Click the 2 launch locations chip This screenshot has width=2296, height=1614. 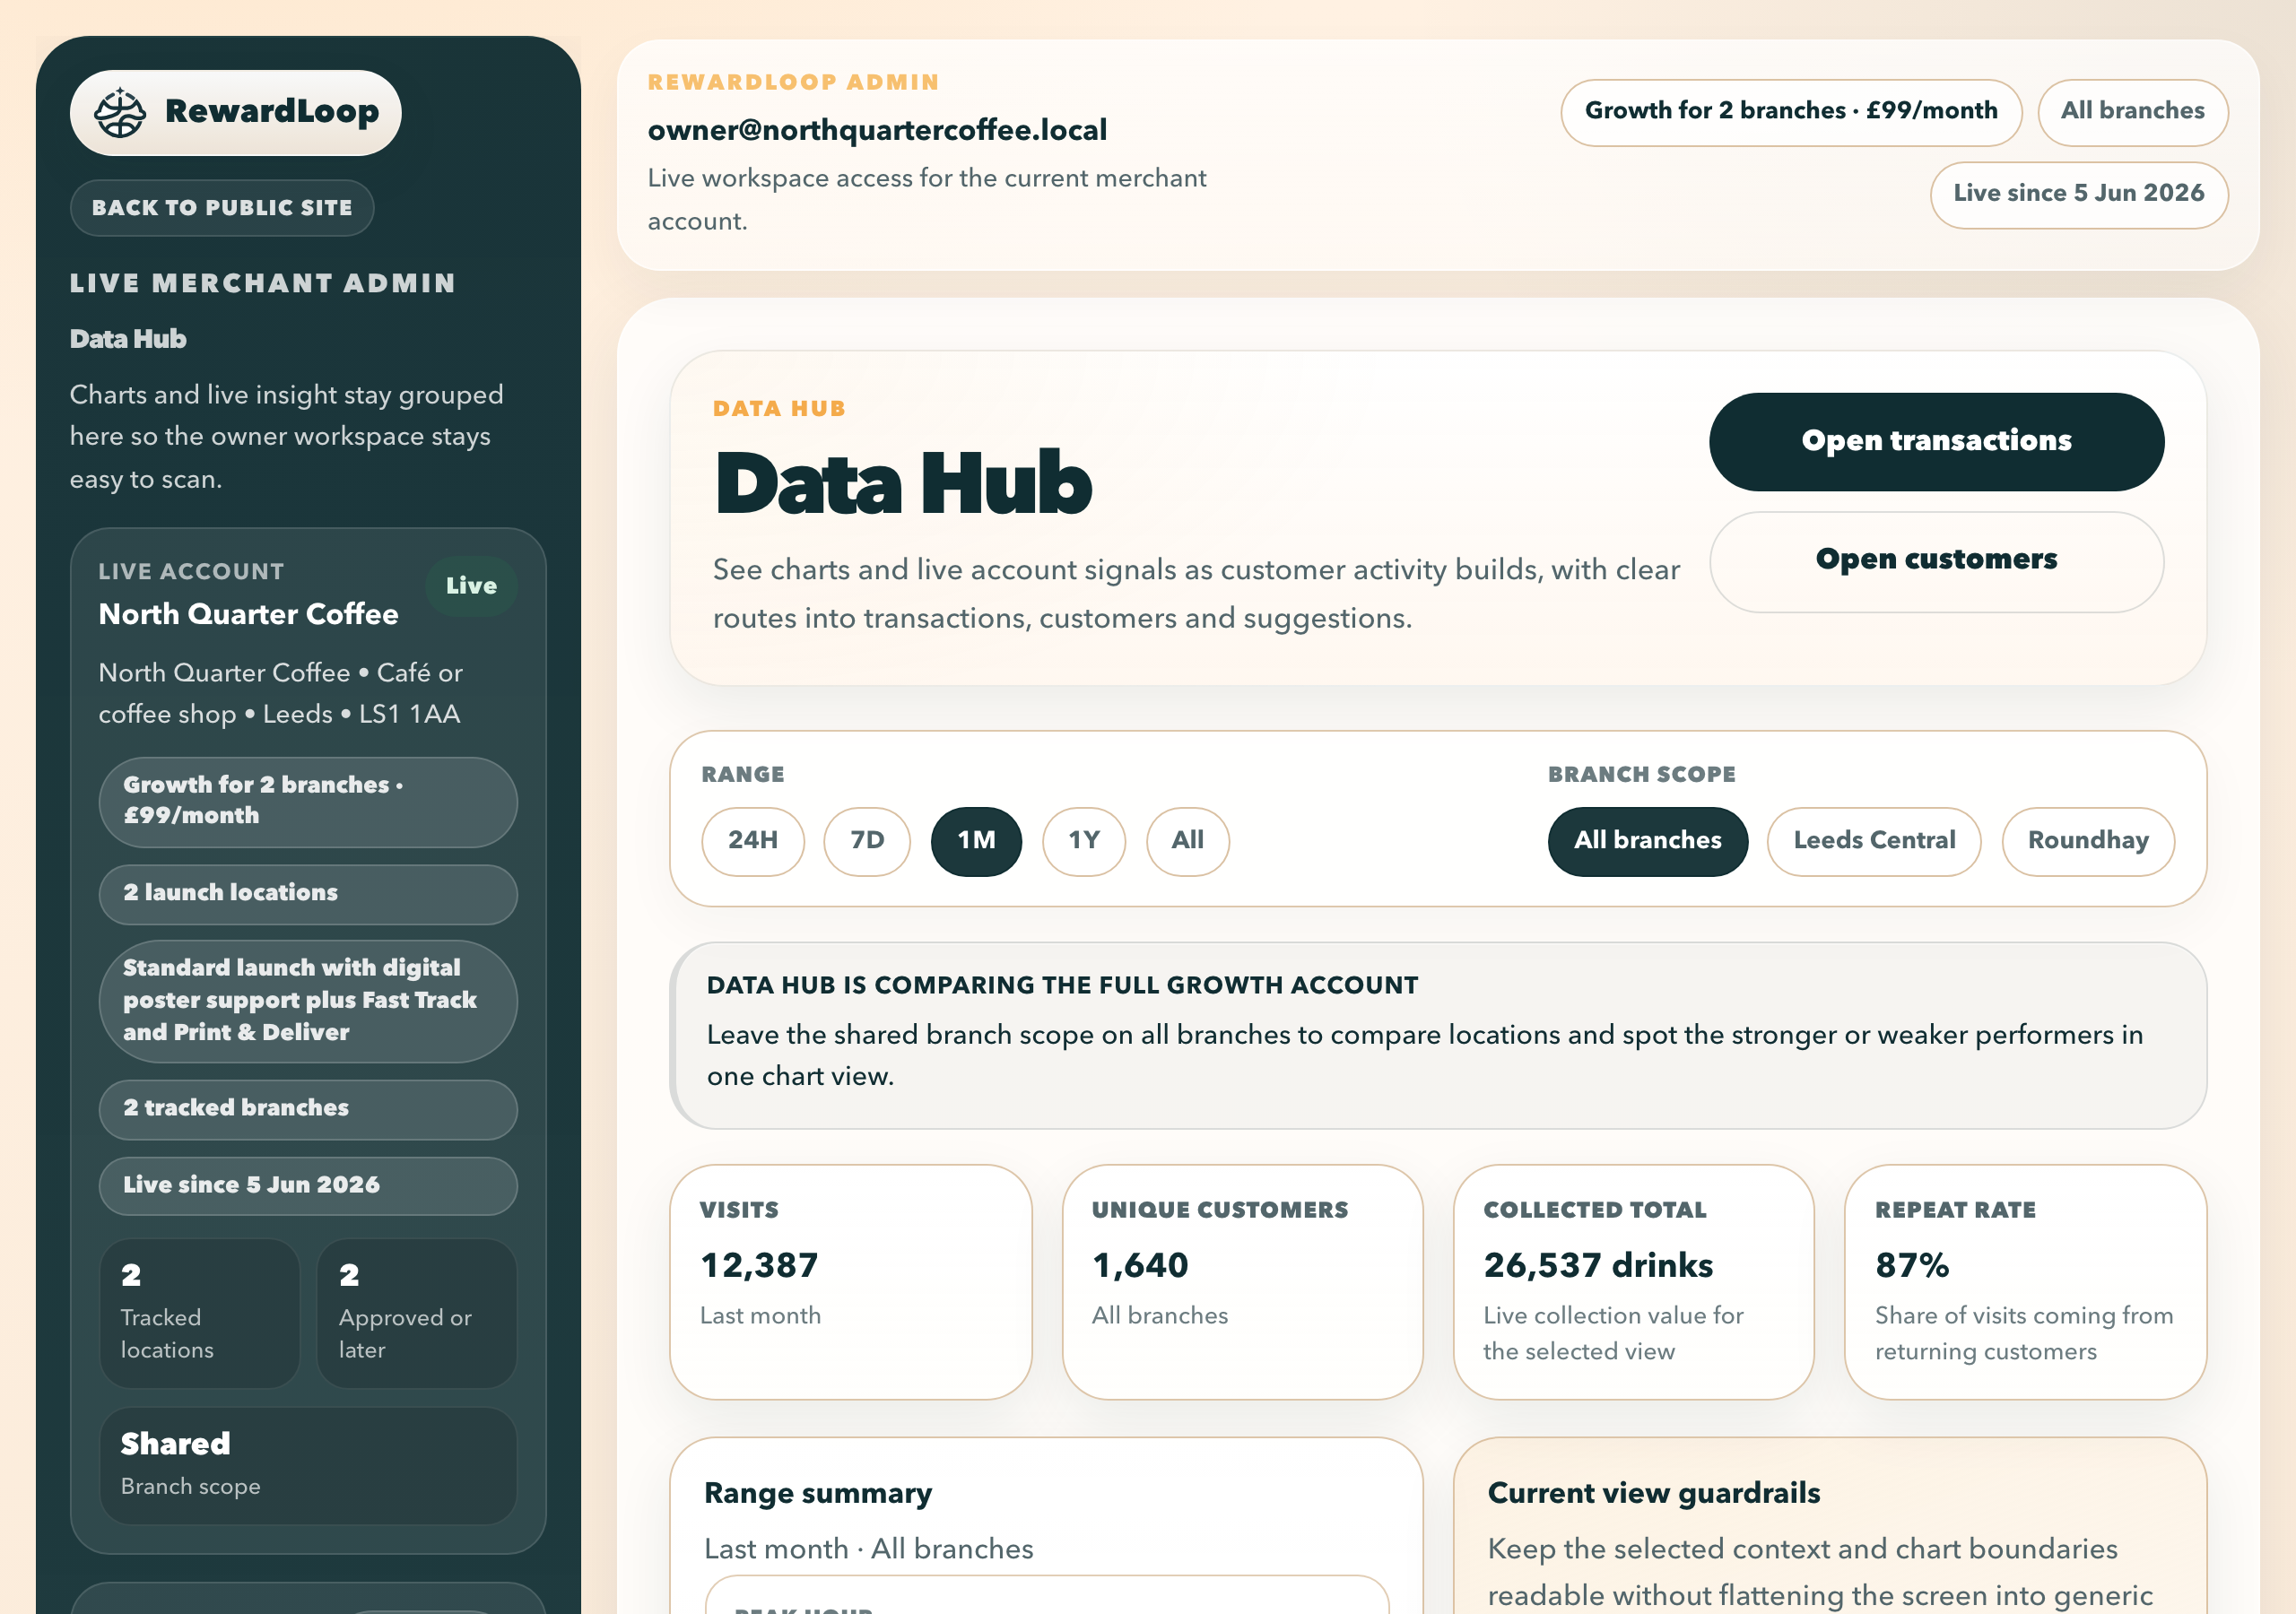(308, 893)
